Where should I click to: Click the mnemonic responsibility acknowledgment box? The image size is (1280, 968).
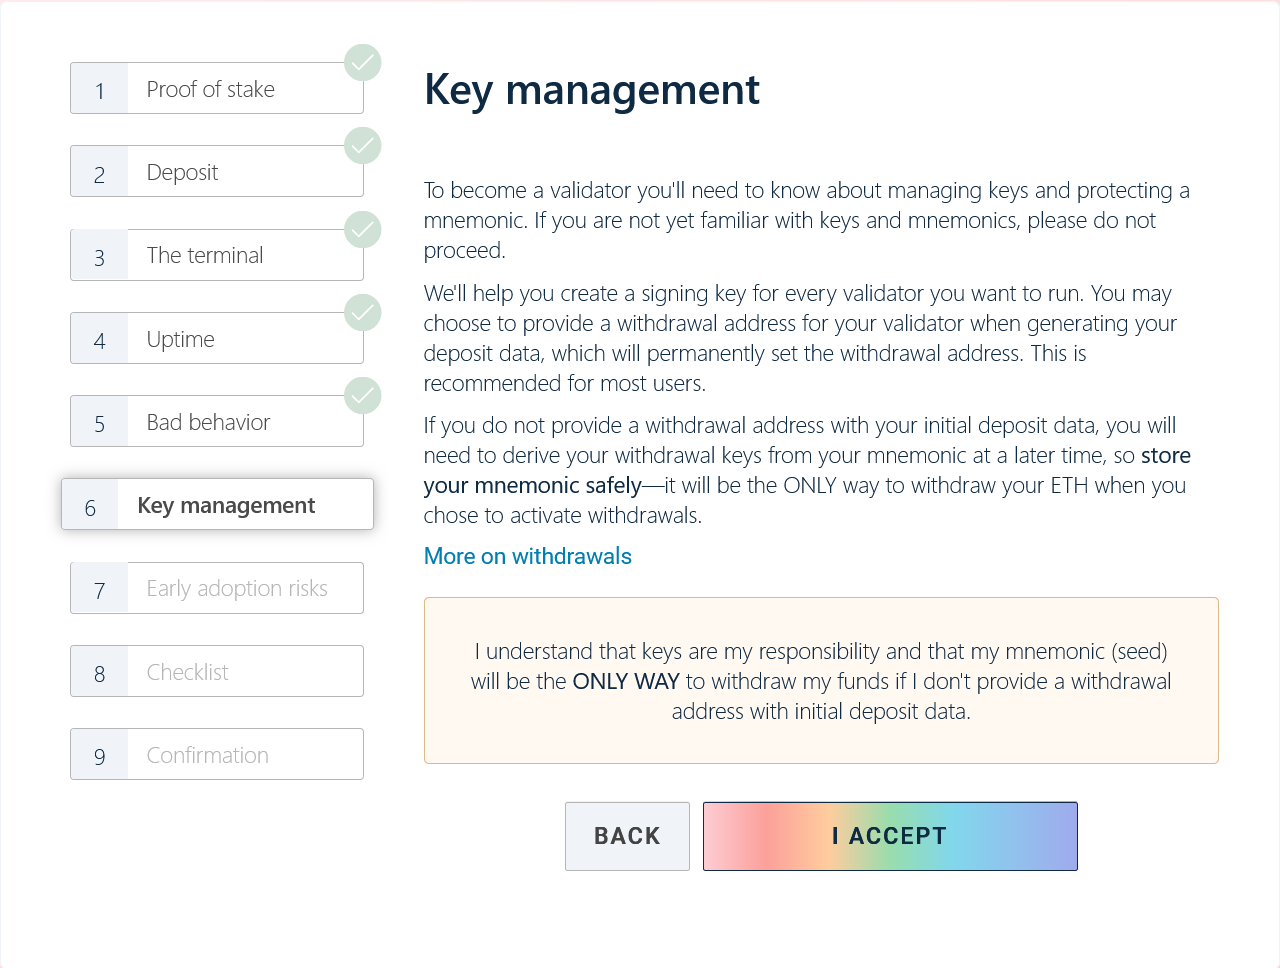coord(821,681)
